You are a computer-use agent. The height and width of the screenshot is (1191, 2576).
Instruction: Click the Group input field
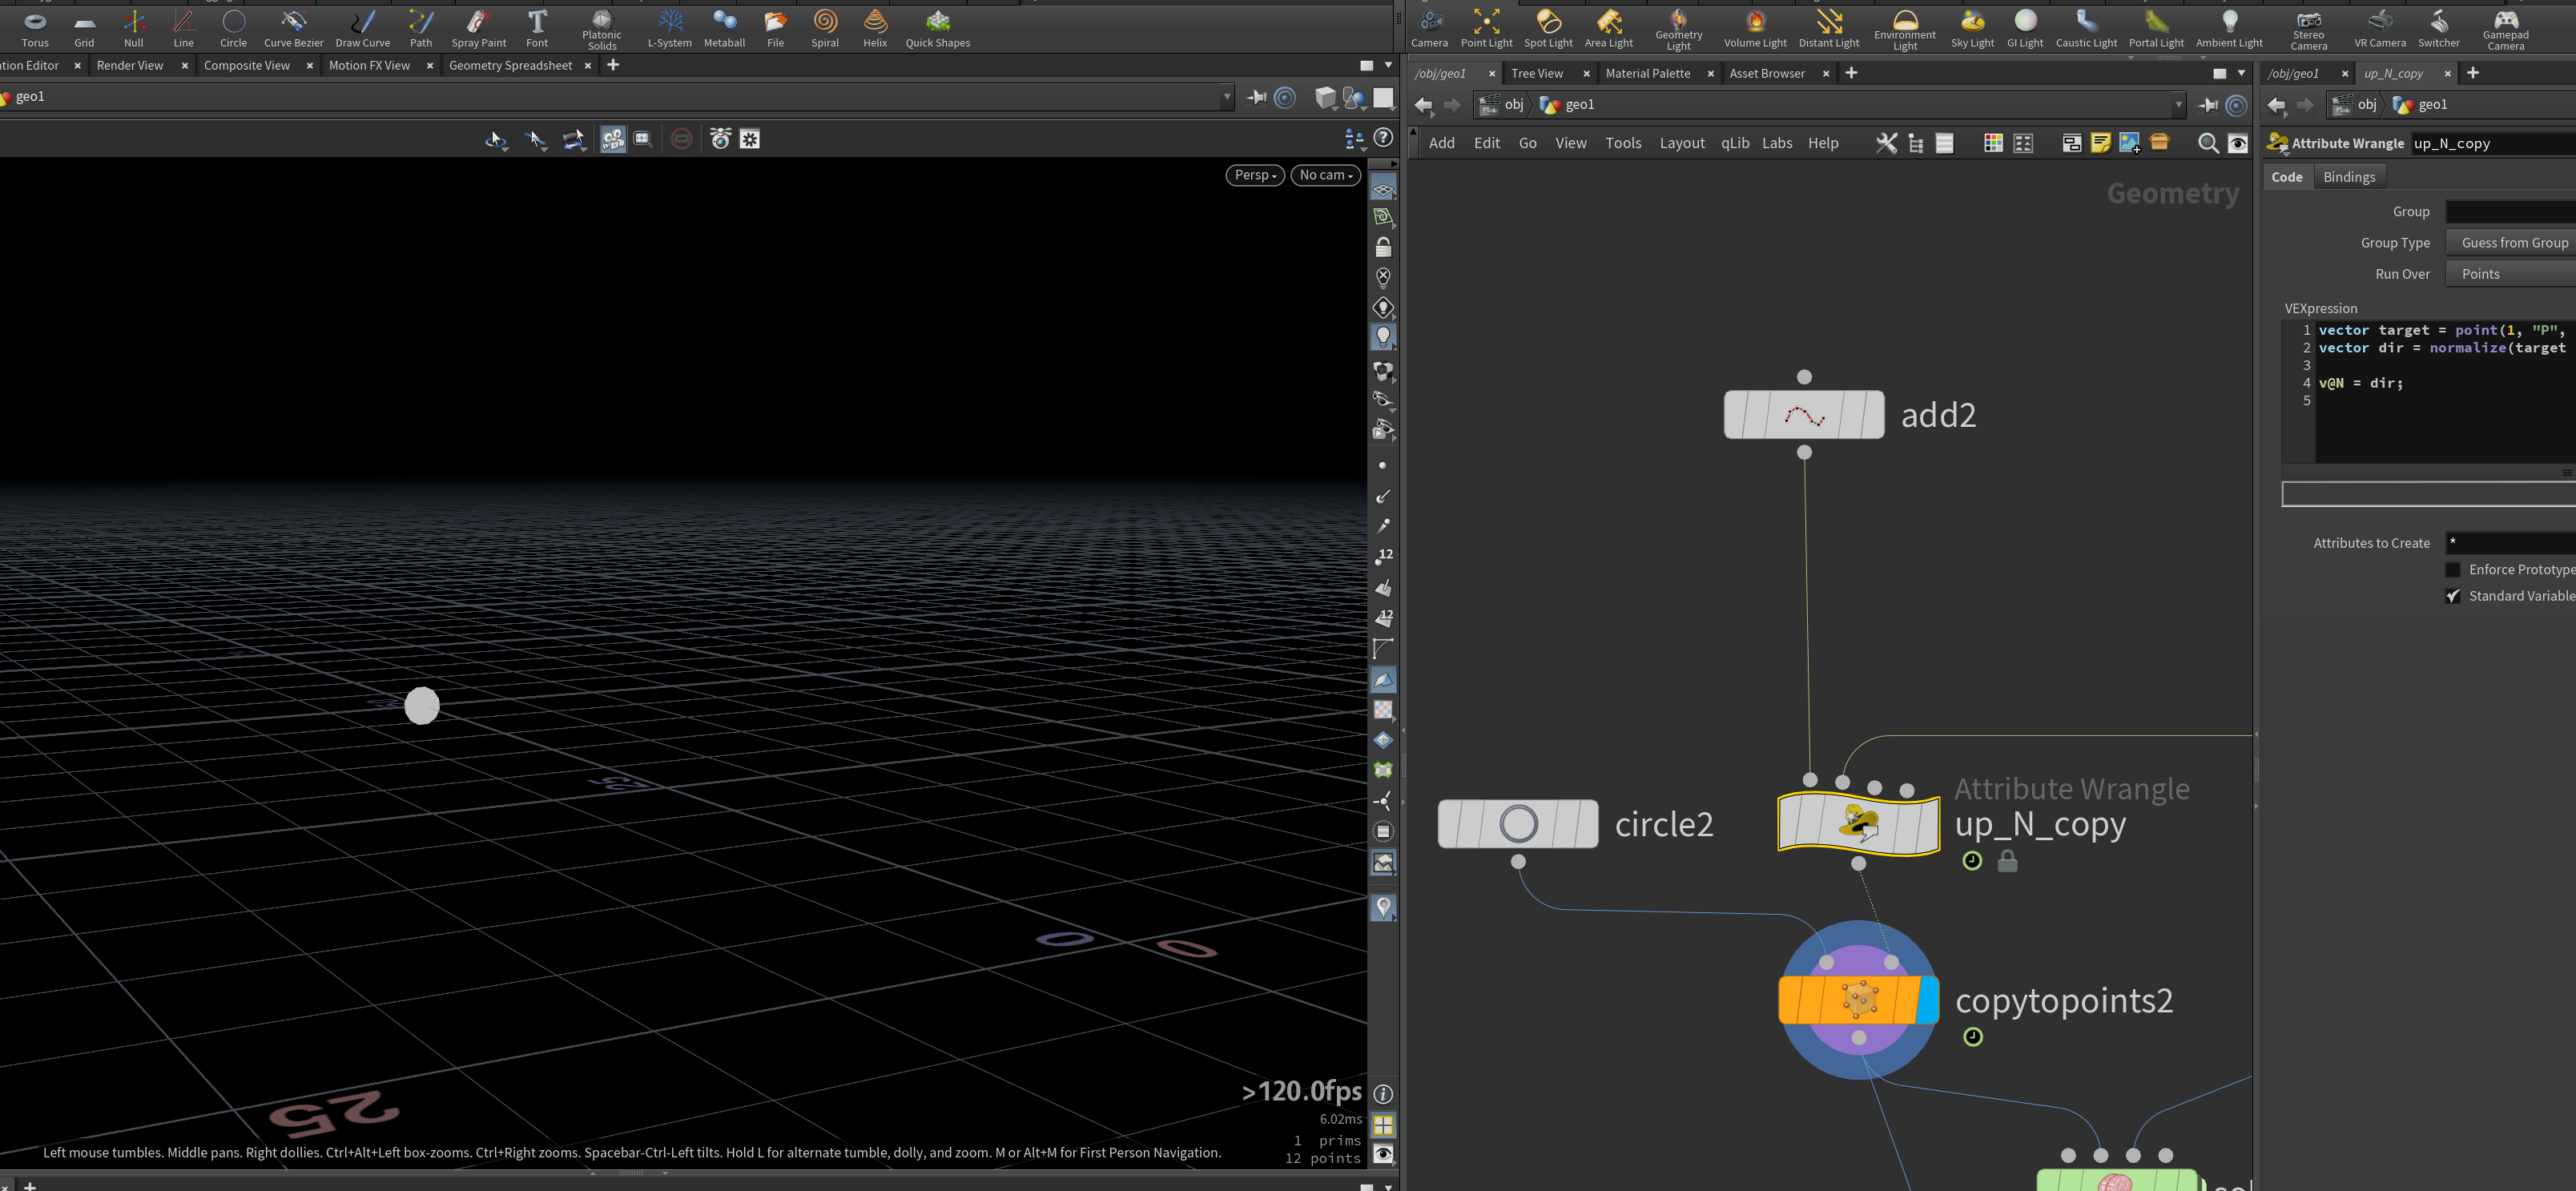[2510, 211]
